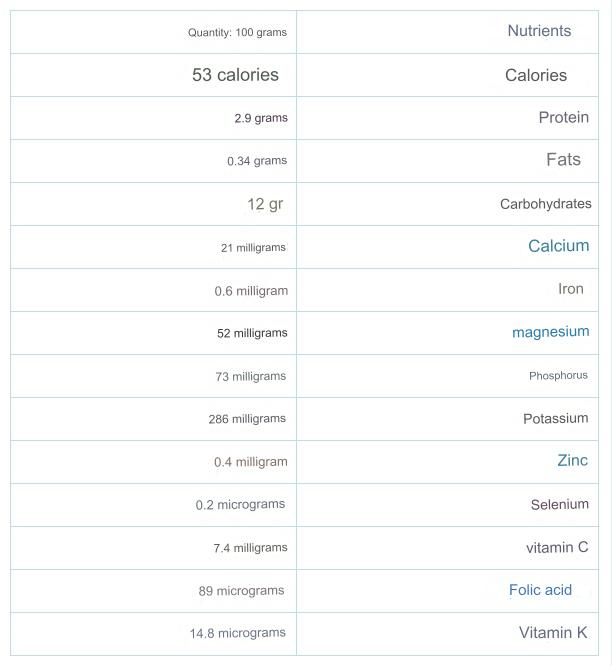Select the Potassium row label
Screen dimensions: 612x666
[555, 419]
